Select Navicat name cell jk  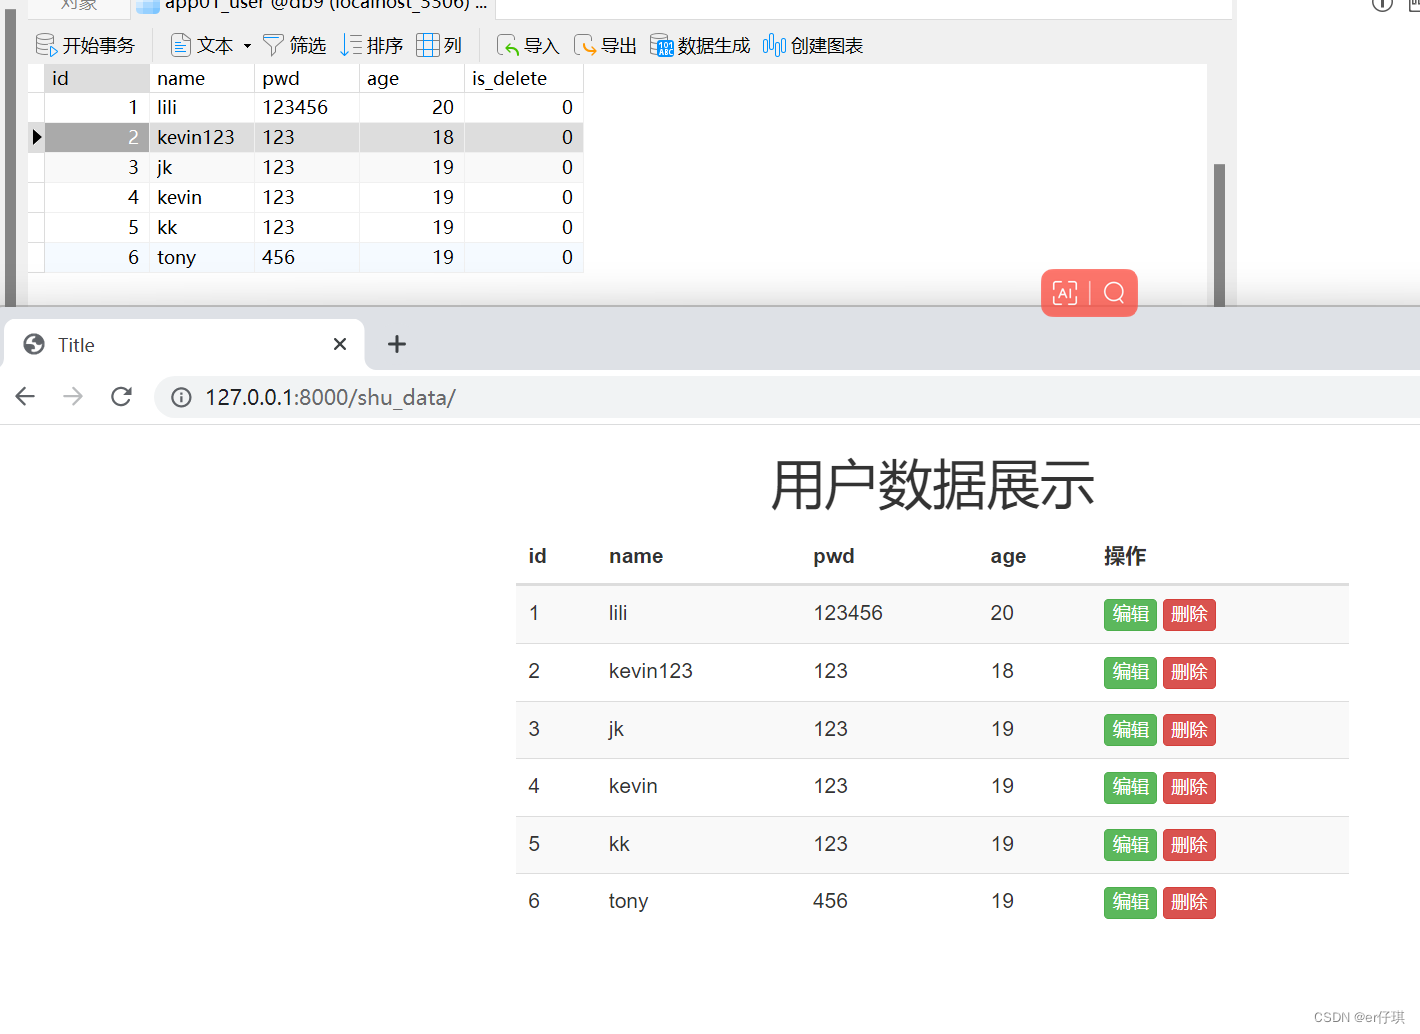202,167
